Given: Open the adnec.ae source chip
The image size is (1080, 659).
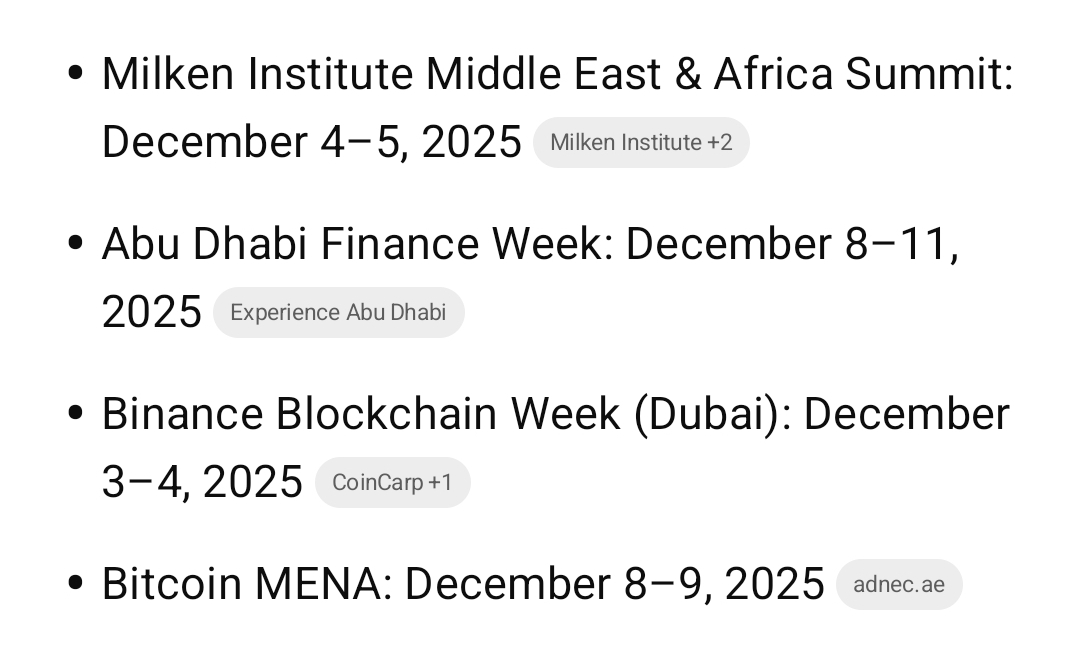Looking at the screenshot, I should tap(898, 585).
